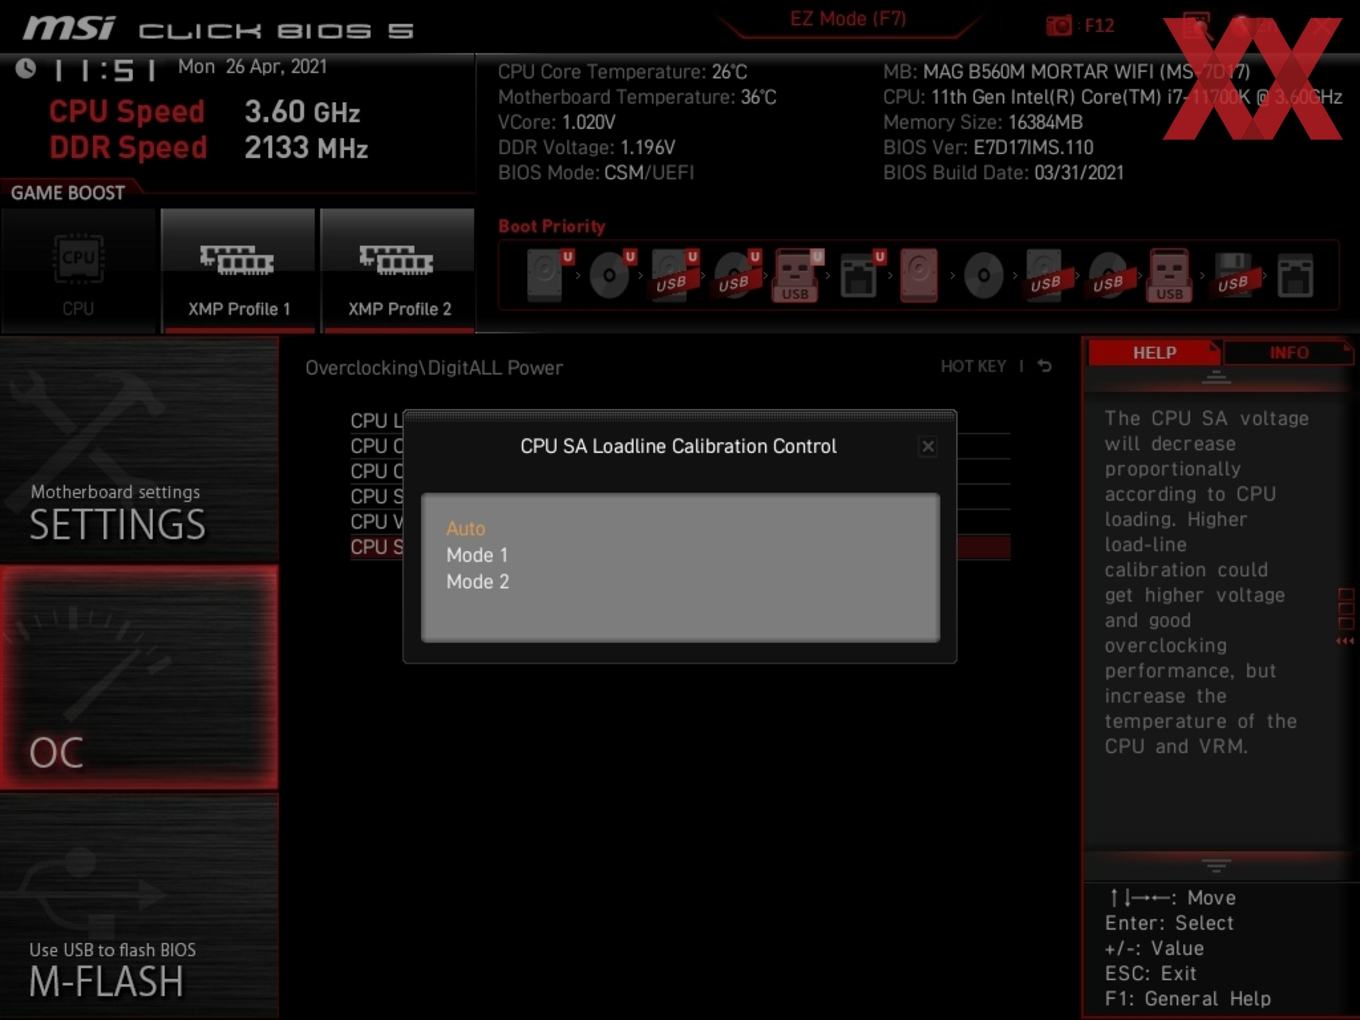1360x1020 pixels.
Task: Open the SETTINGS section
Action: 139,450
